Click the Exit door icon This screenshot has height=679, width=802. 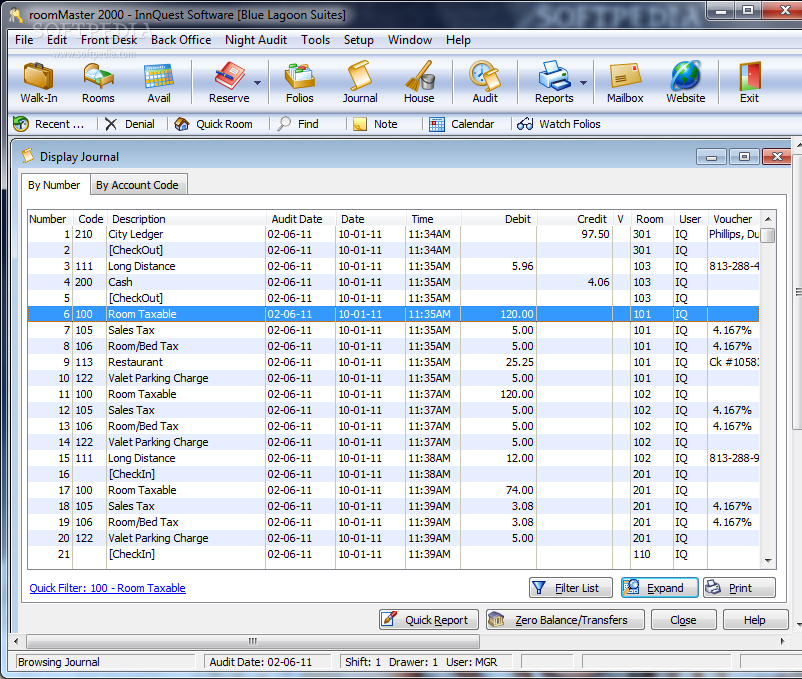pos(749,83)
